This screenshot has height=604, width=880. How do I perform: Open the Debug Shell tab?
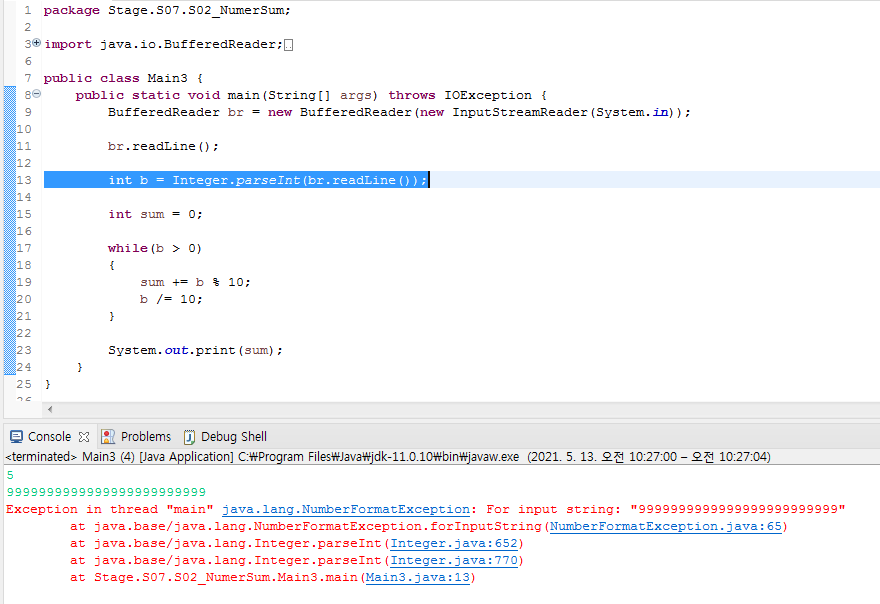(233, 437)
